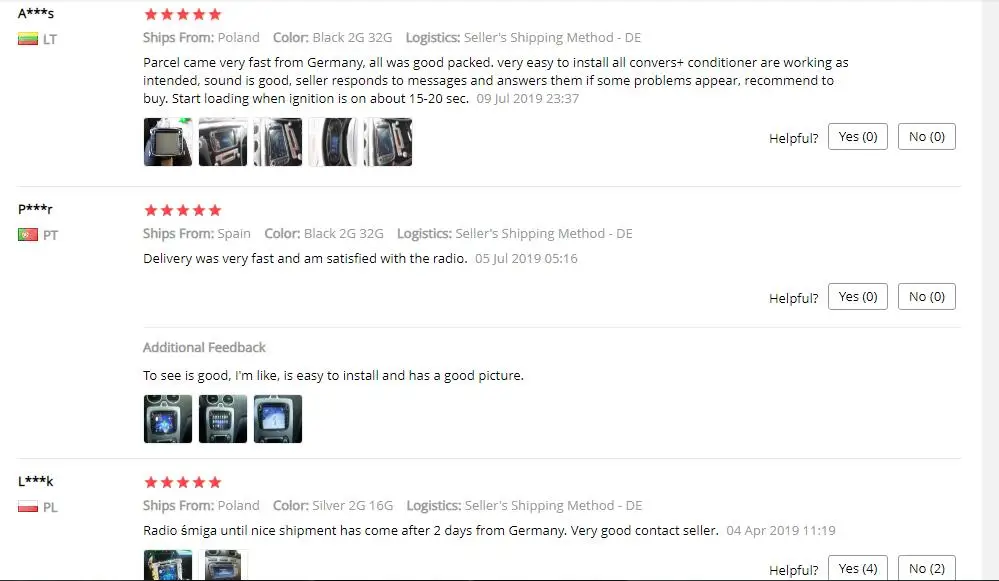The width and height of the screenshot is (999, 581).
Task: Mark A***s review helpful with Yes (0)
Action: pyautogui.click(x=858, y=136)
